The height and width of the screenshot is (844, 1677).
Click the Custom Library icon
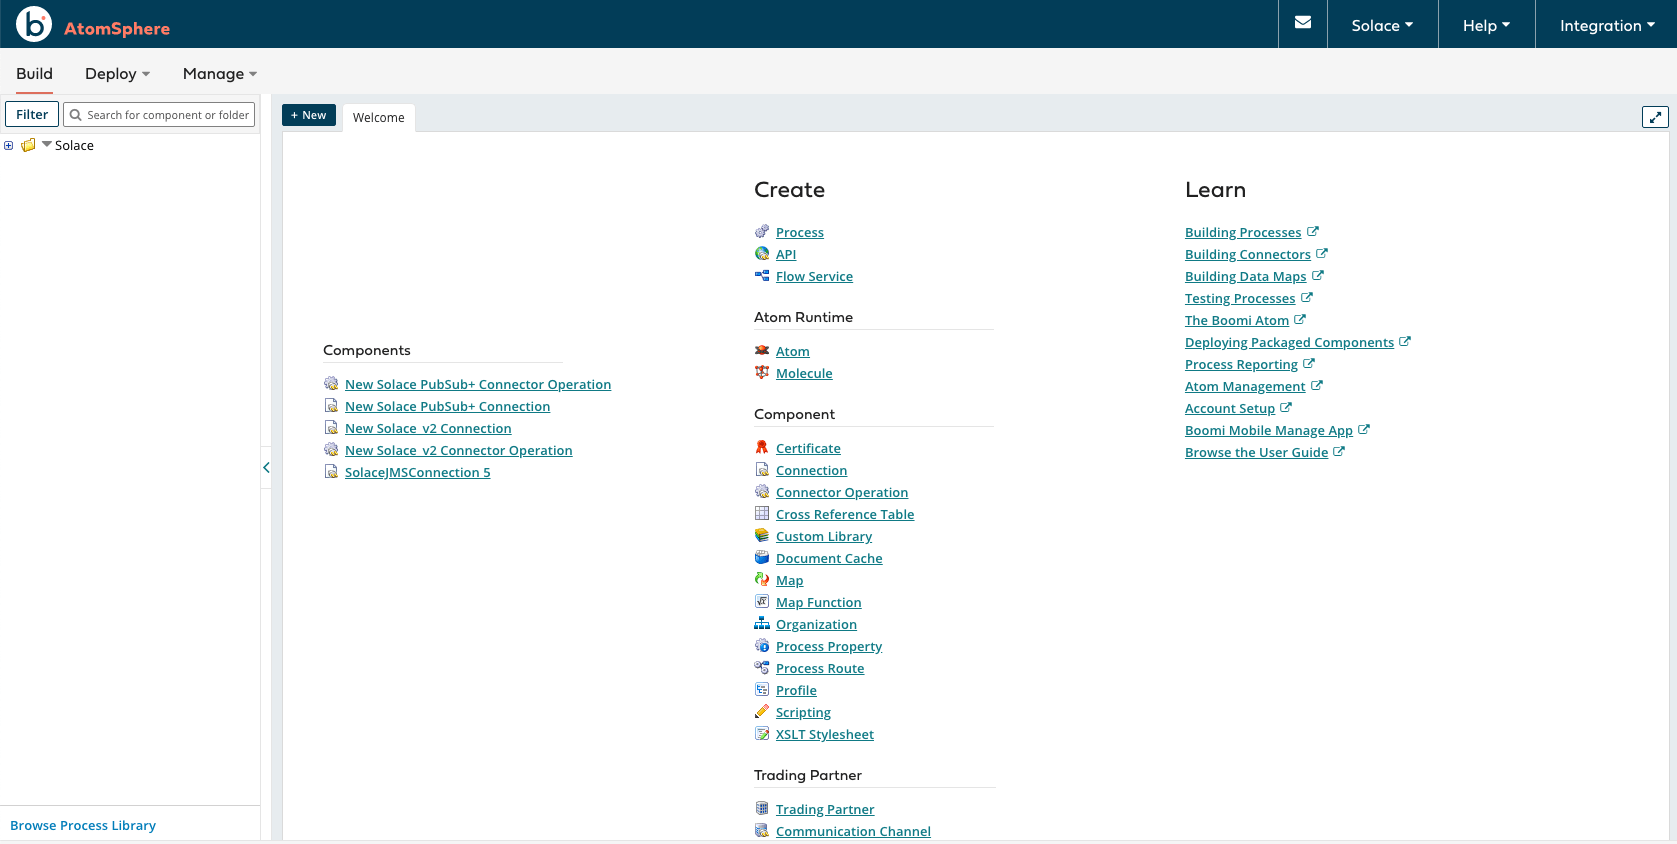coord(762,536)
